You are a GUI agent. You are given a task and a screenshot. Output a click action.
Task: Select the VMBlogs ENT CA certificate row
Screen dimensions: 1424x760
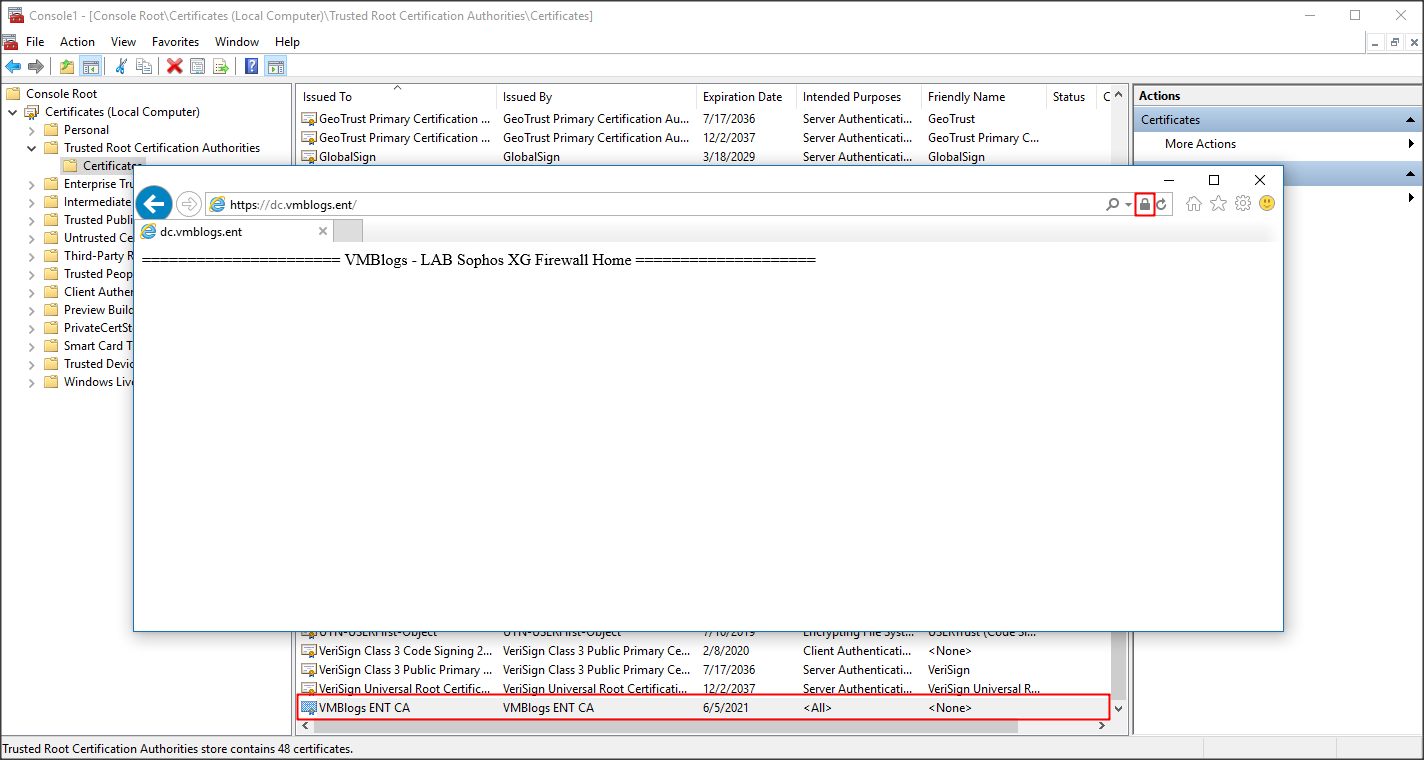[x=600, y=708]
